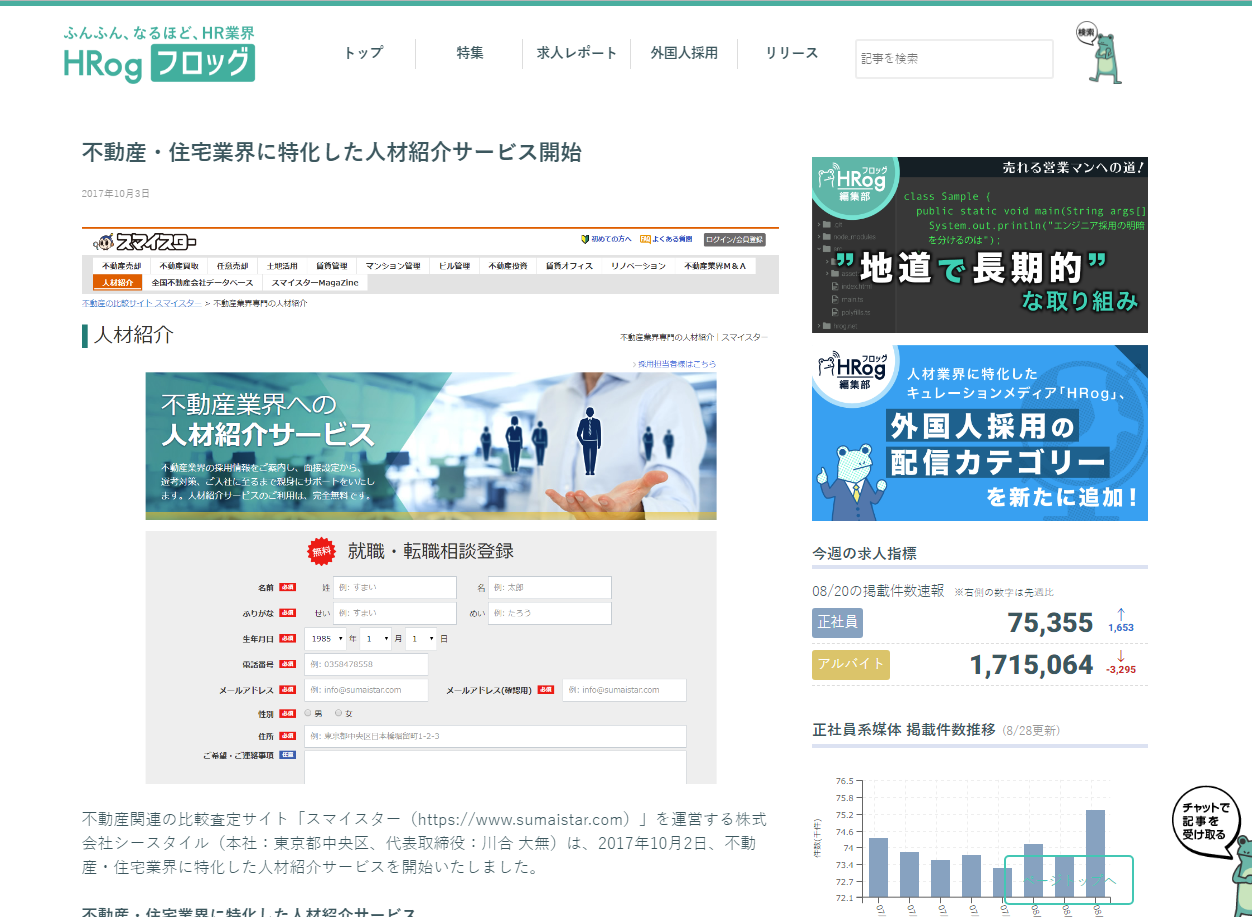
Task: Click the 08/20の掲載件数速報 text
Action: [878, 590]
